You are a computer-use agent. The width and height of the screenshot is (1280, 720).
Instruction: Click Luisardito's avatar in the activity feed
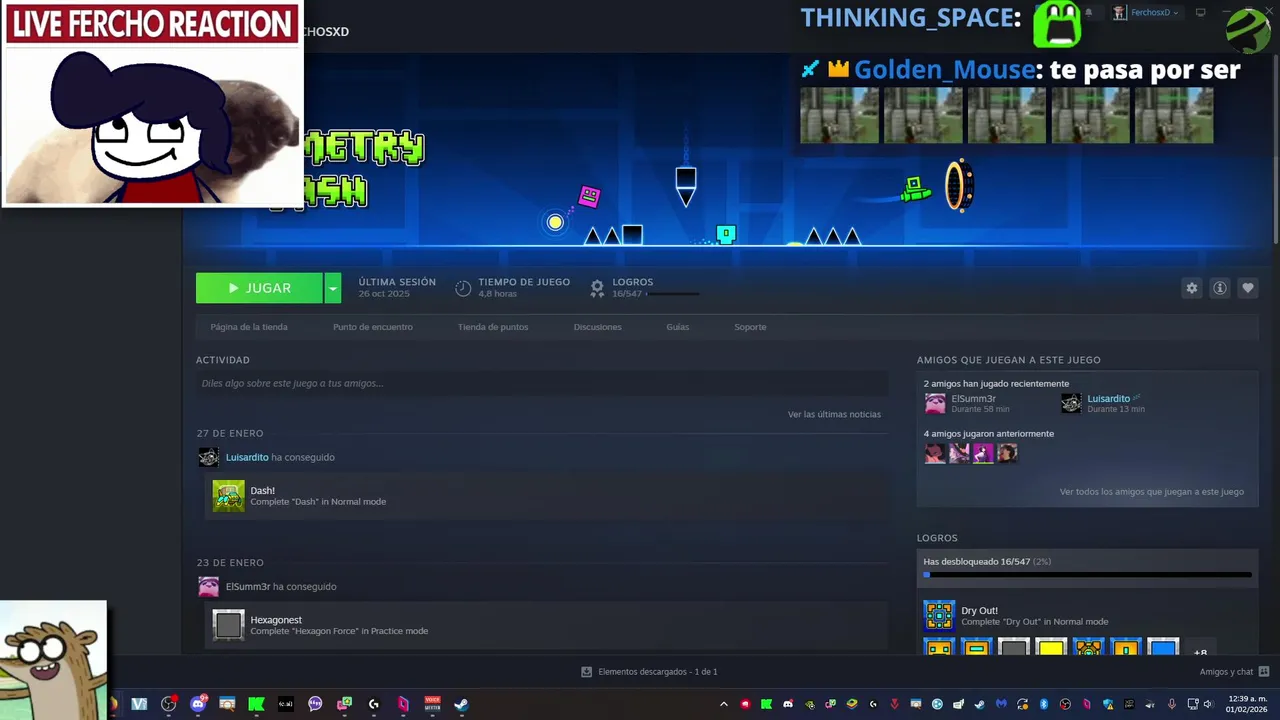tap(208, 457)
